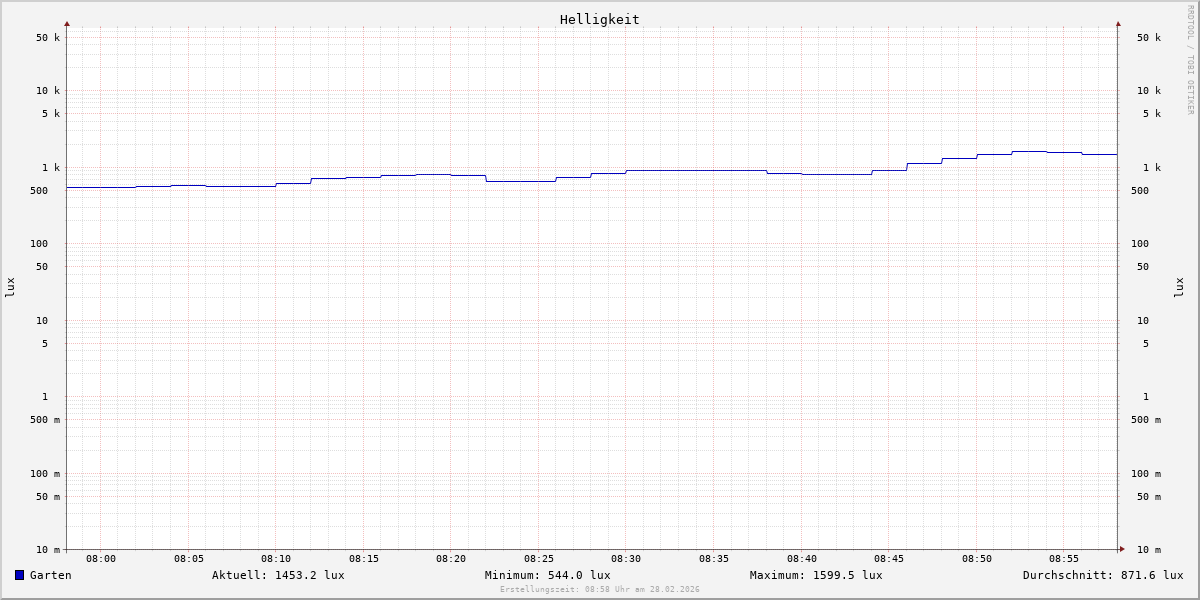Screen dimensions: 1200x600
Task: Click the 08:45 time axis label
Action: (x=889, y=559)
